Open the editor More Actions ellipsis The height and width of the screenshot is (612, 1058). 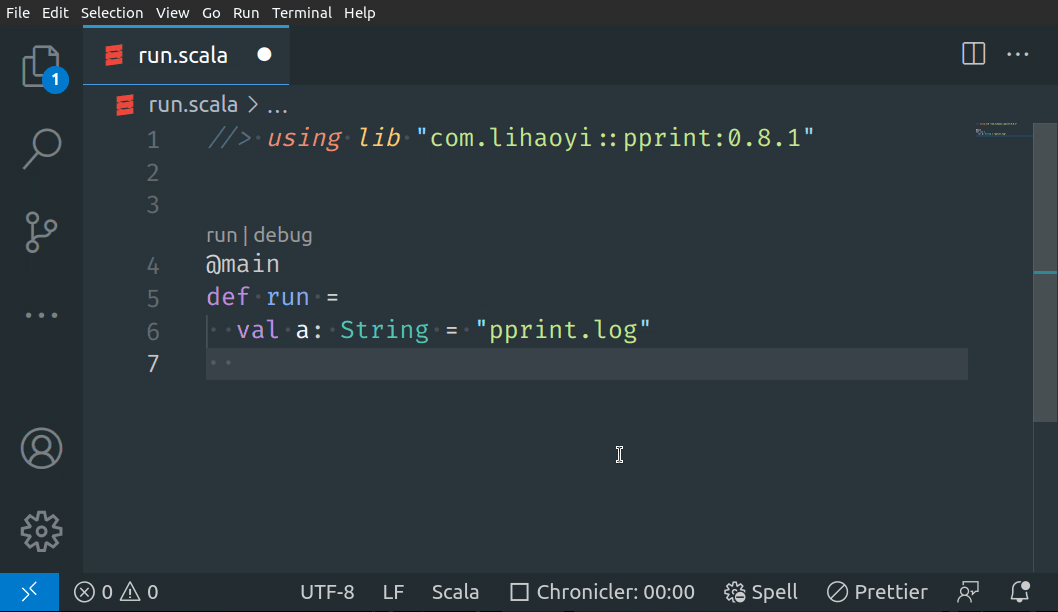[x=1018, y=54]
